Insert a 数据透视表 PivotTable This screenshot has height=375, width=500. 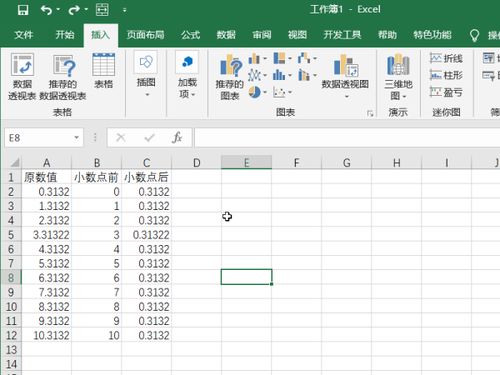coord(22,77)
